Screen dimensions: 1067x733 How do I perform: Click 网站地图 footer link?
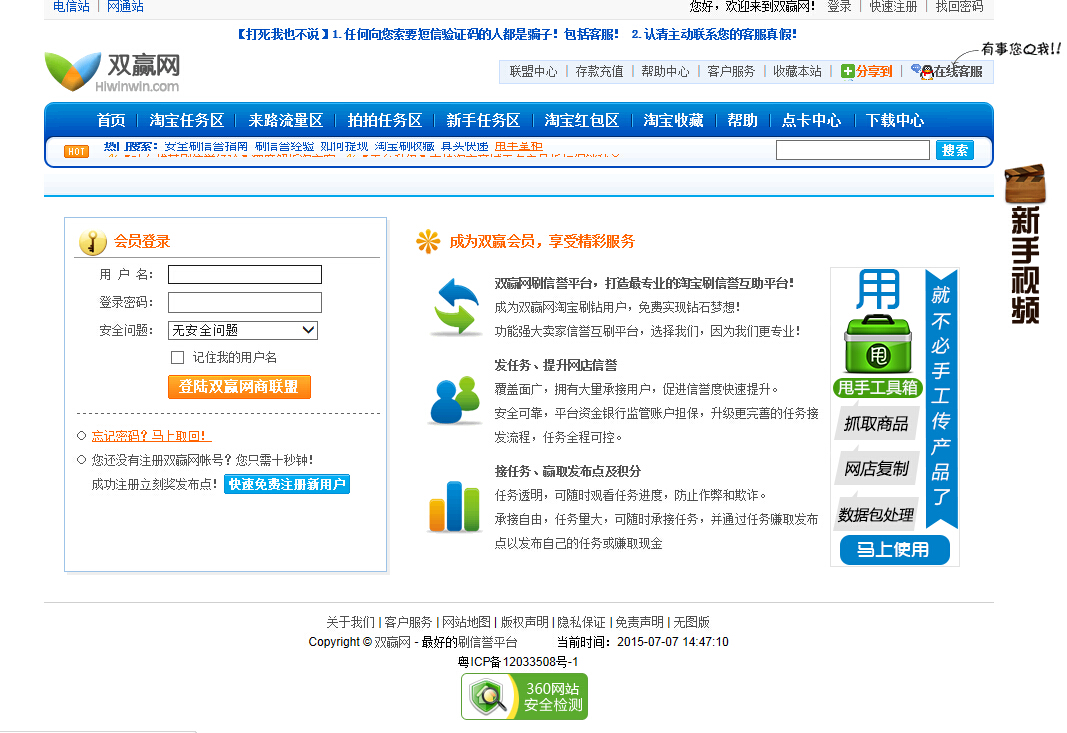point(466,622)
